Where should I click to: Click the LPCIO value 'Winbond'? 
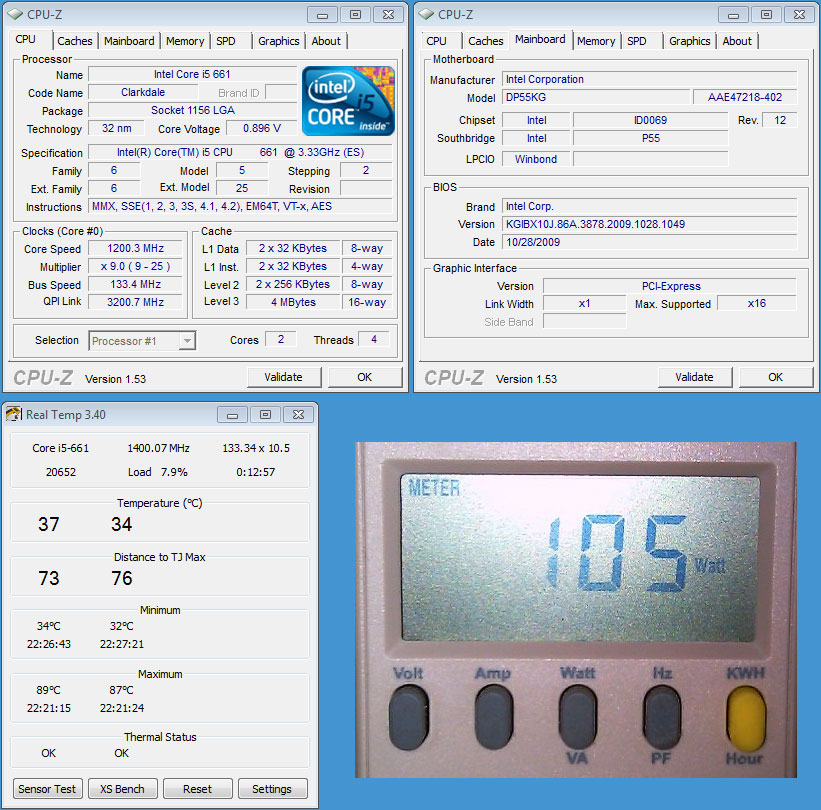pos(536,159)
